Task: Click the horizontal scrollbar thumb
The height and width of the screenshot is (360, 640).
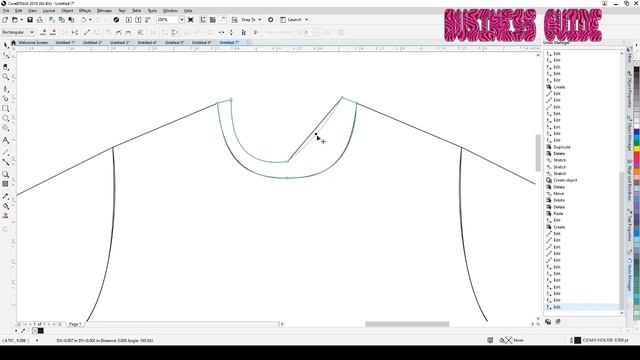Action: pos(407,324)
